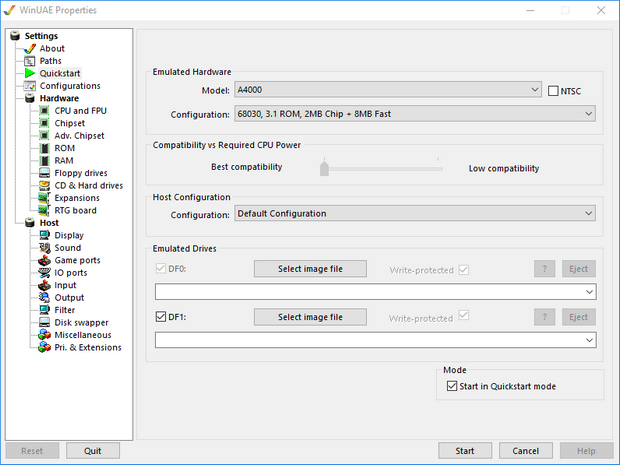Click the Game ports joystick icon
The width and height of the screenshot is (620, 465).
[x=44, y=260]
